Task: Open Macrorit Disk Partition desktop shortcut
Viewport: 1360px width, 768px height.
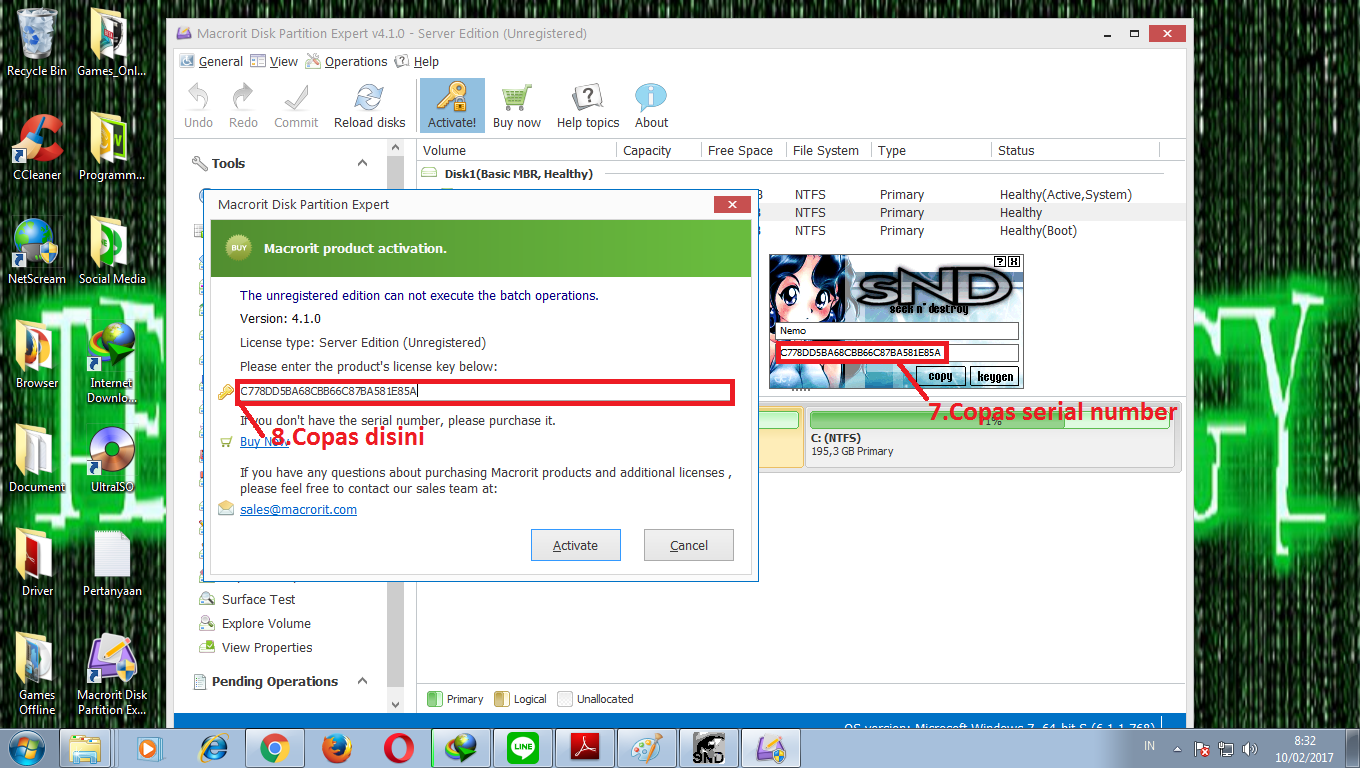Action: (x=112, y=675)
